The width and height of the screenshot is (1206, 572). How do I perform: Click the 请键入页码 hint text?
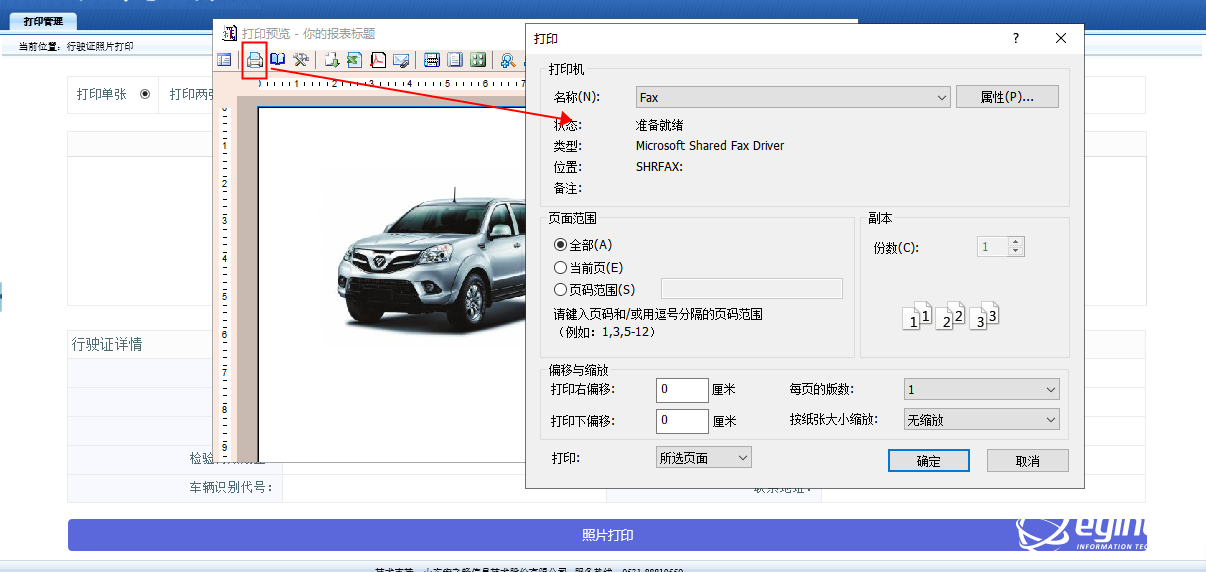click(x=659, y=314)
